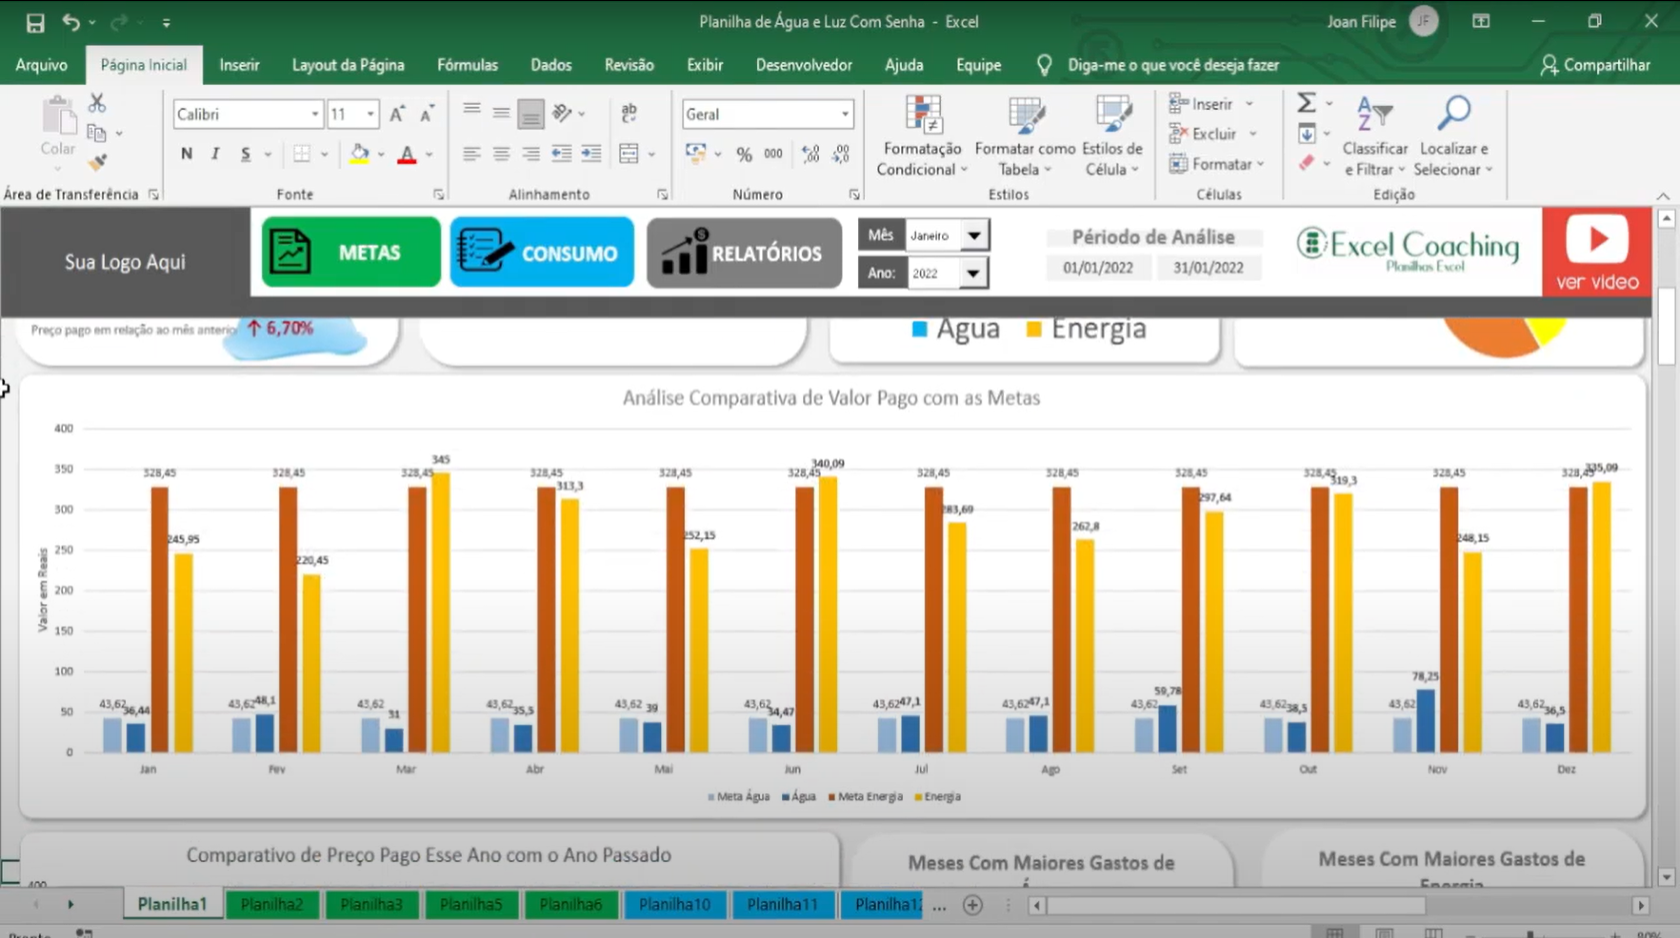
Task: Click the gray RELATÓRIOS button
Action: pyautogui.click(x=744, y=253)
